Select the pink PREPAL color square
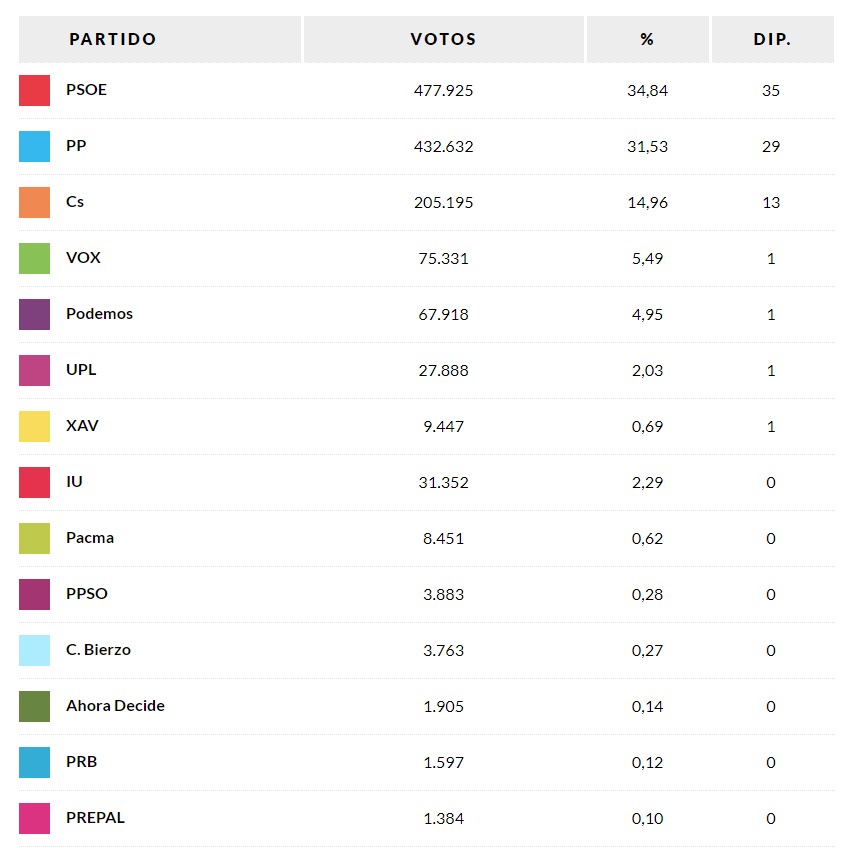Image resolution: width=847 pixels, height=848 pixels. point(34,818)
